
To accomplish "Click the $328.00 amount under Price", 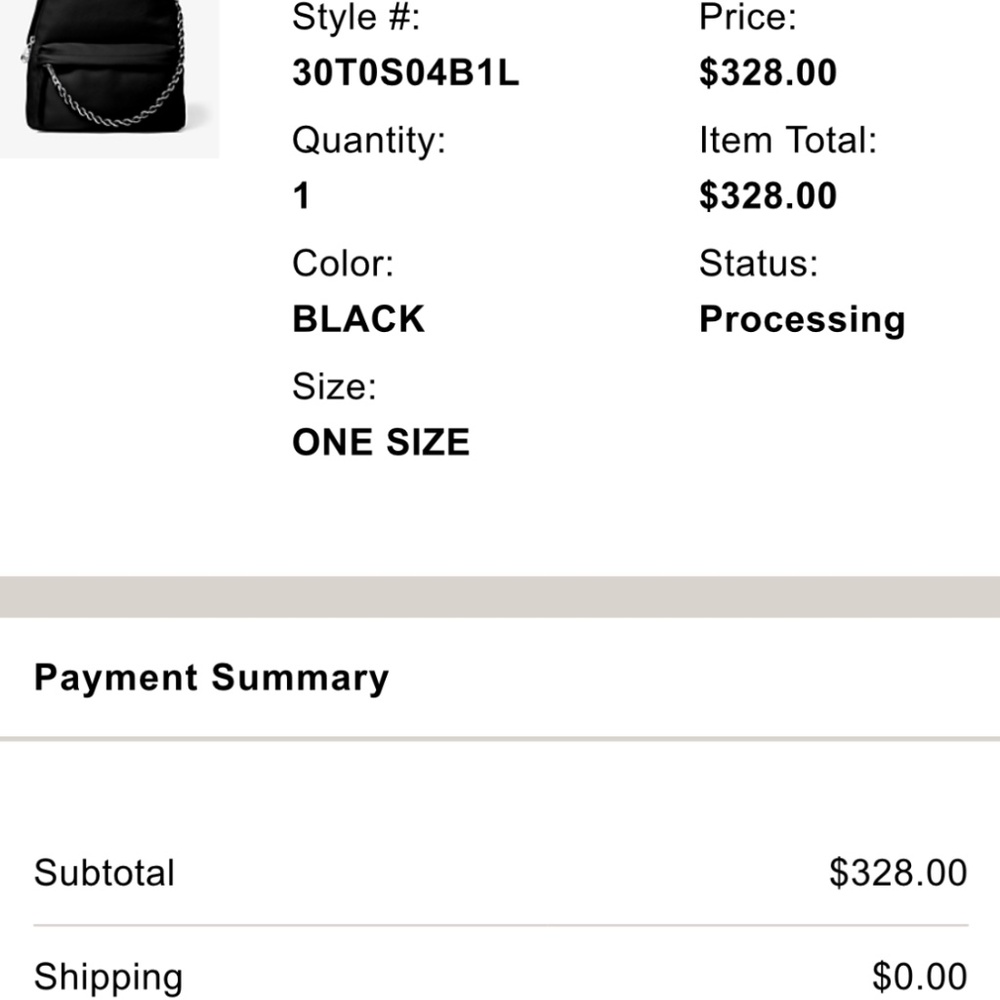I will [x=767, y=73].
